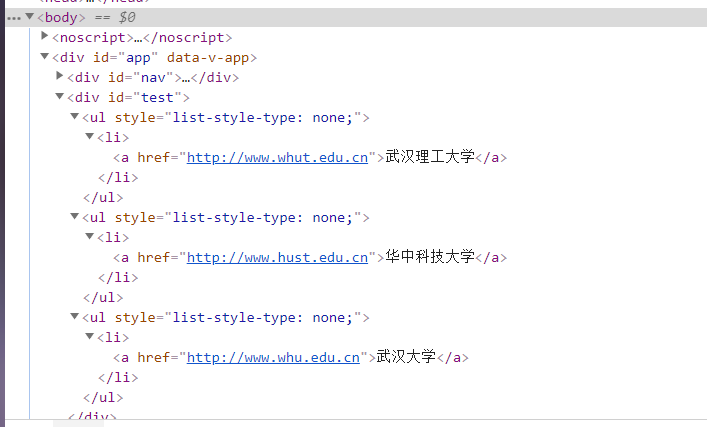The width and height of the screenshot is (707, 427).
Task: Select closing </ul> after whut link
Action: coord(103,197)
